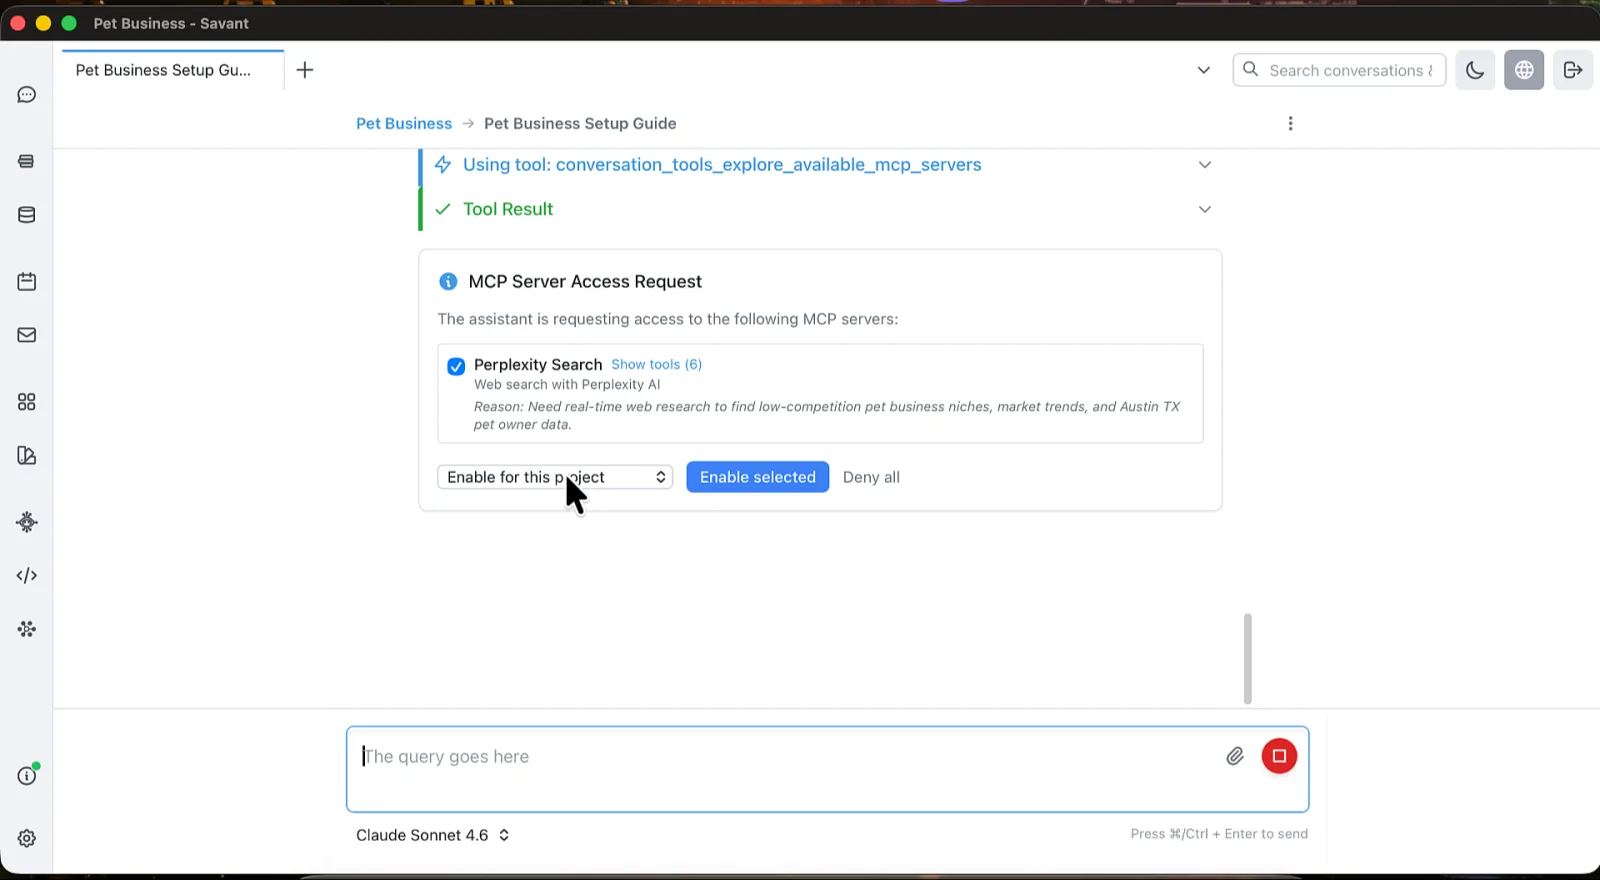Open the three-dot conversation options menu
Viewport: 1600px width, 880px height.
pyautogui.click(x=1290, y=123)
